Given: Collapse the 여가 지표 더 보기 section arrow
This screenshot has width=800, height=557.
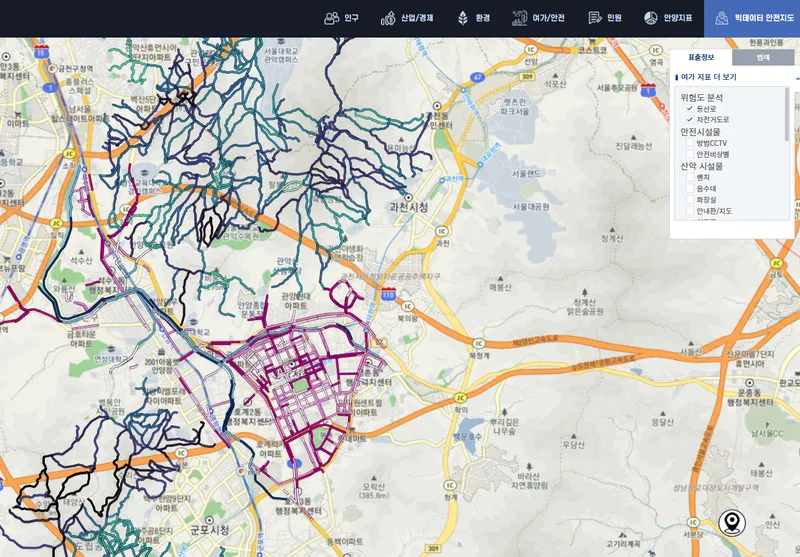Looking at the screenshot, I should [796, 77].
